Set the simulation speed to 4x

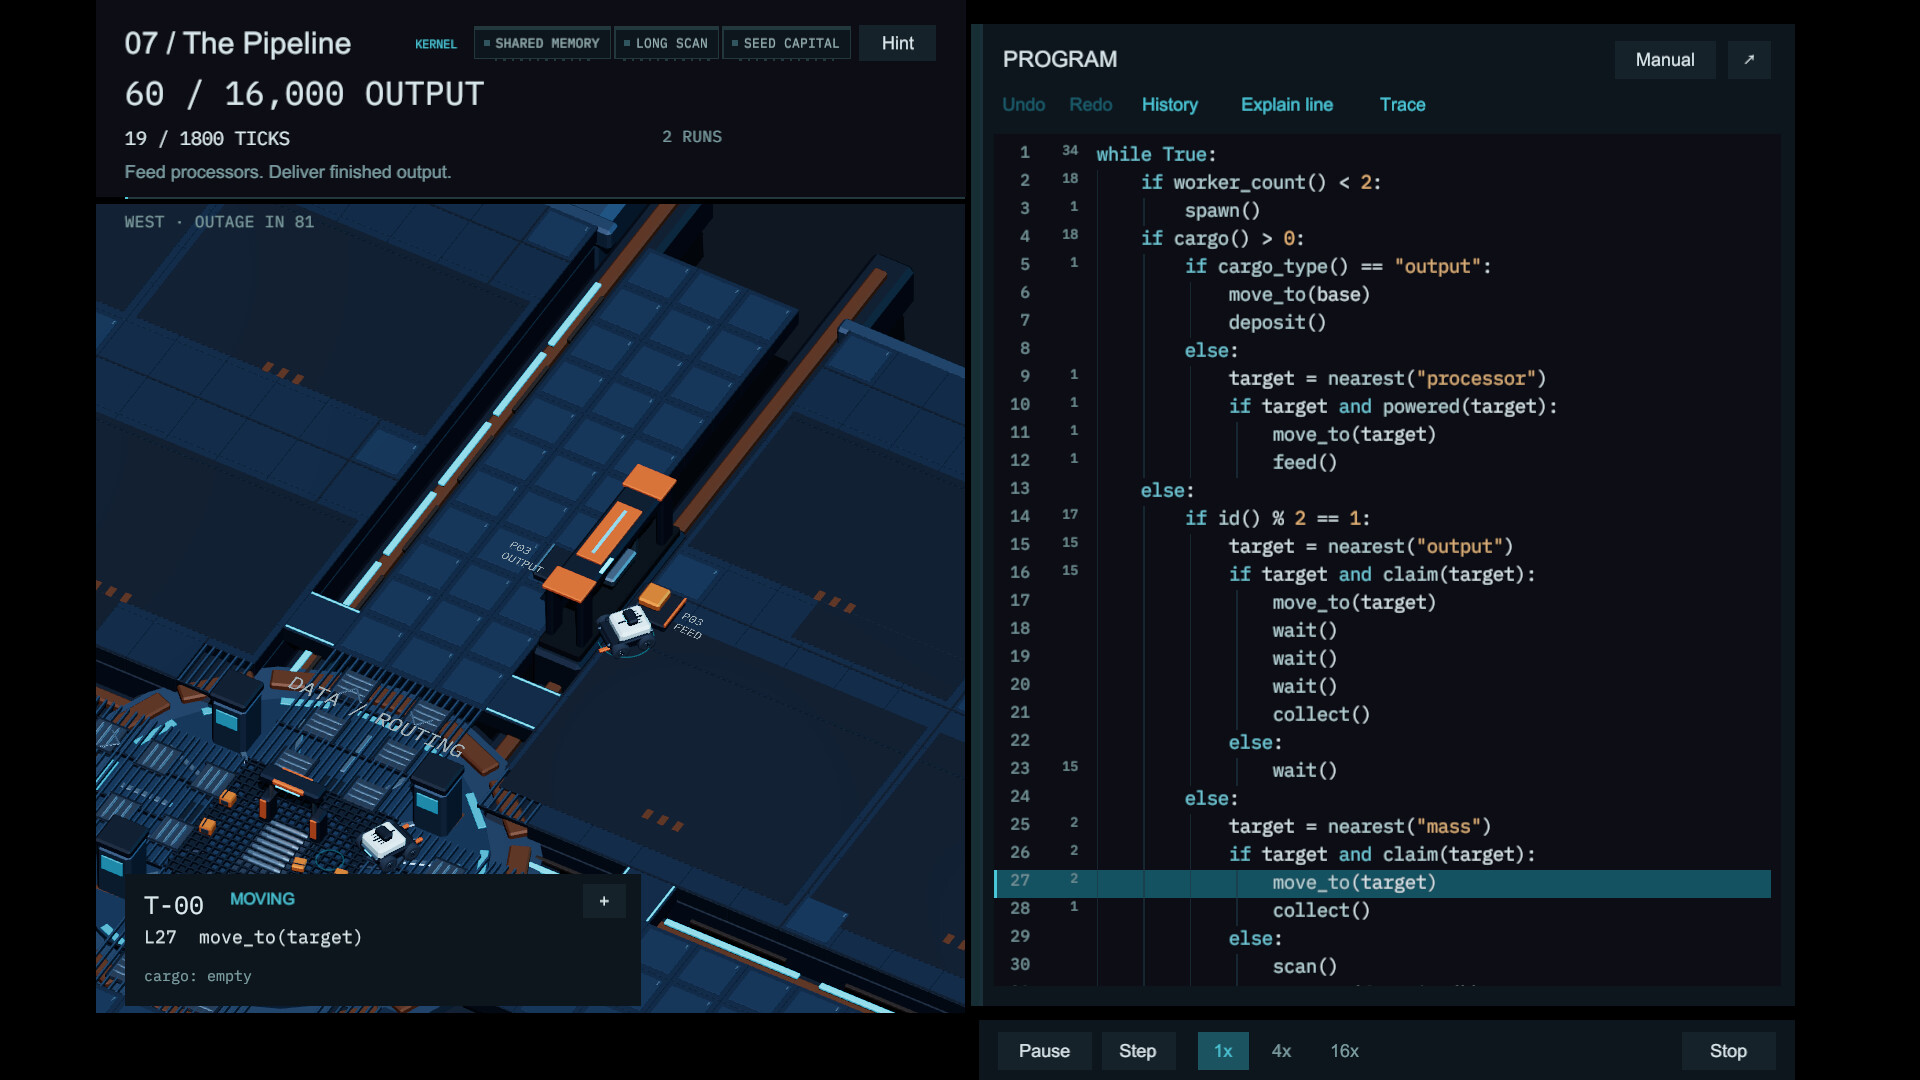[1281, 1051]
